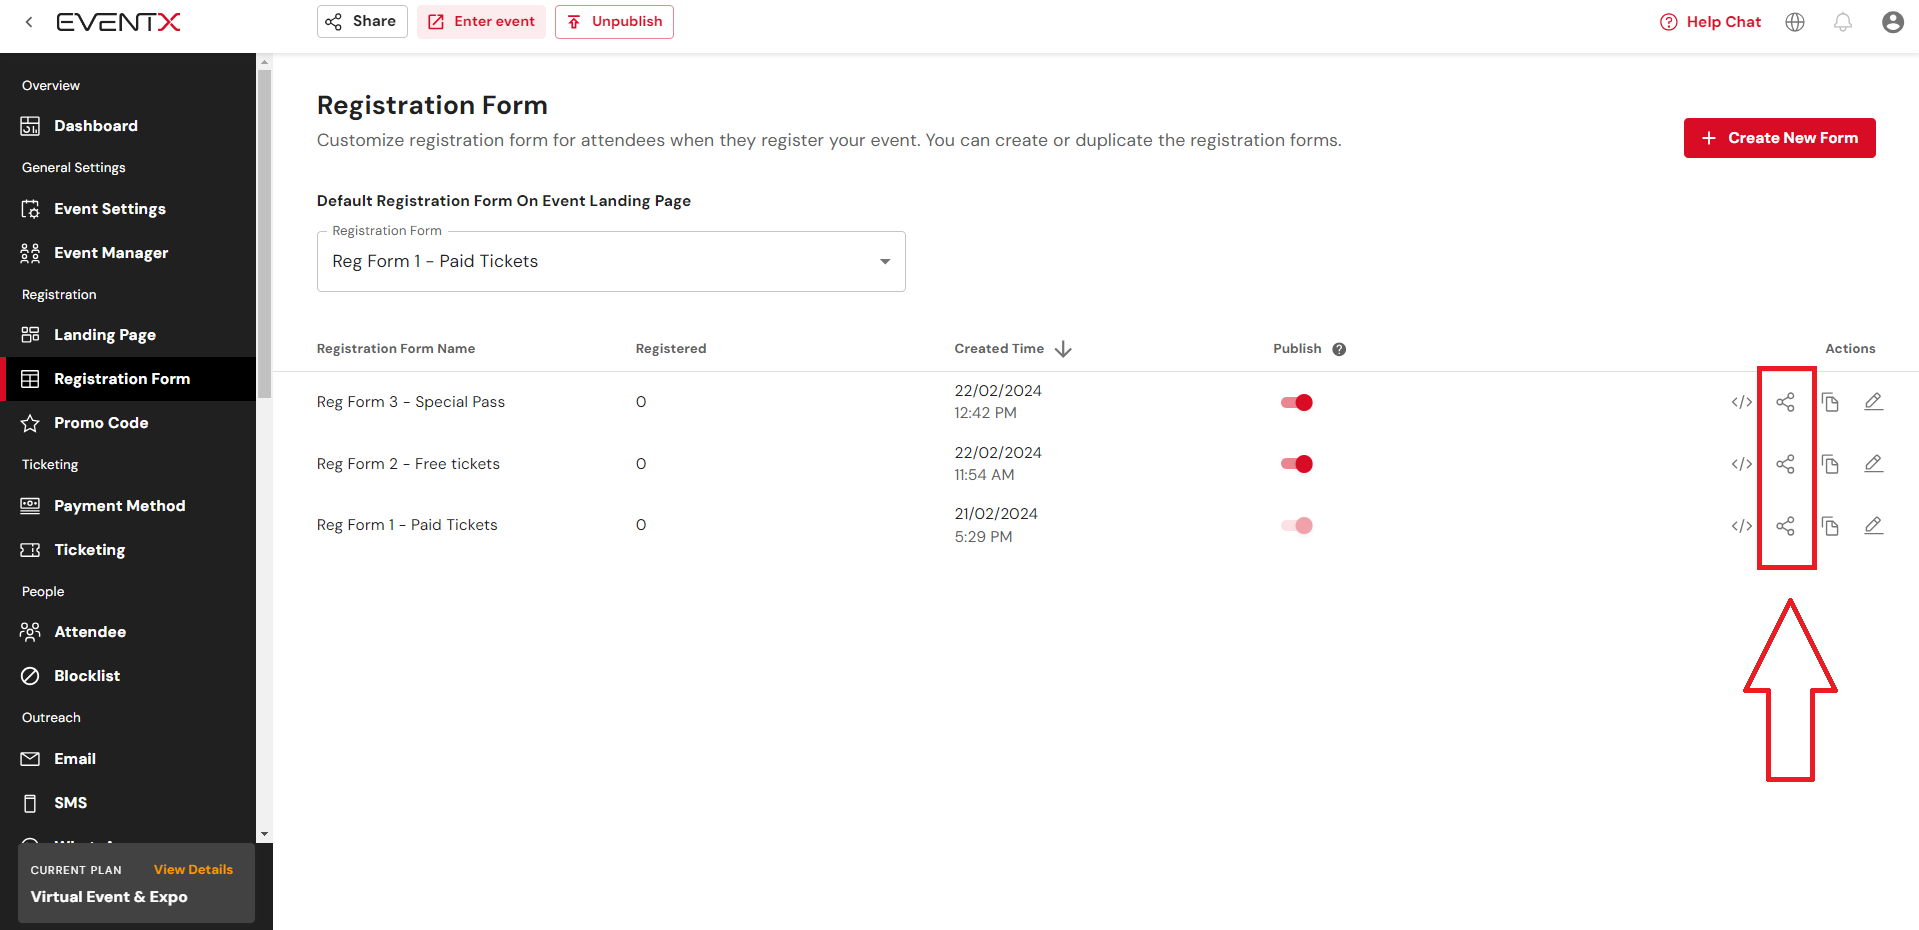
Task: Open Promo Code page
Action: point(128,423)
